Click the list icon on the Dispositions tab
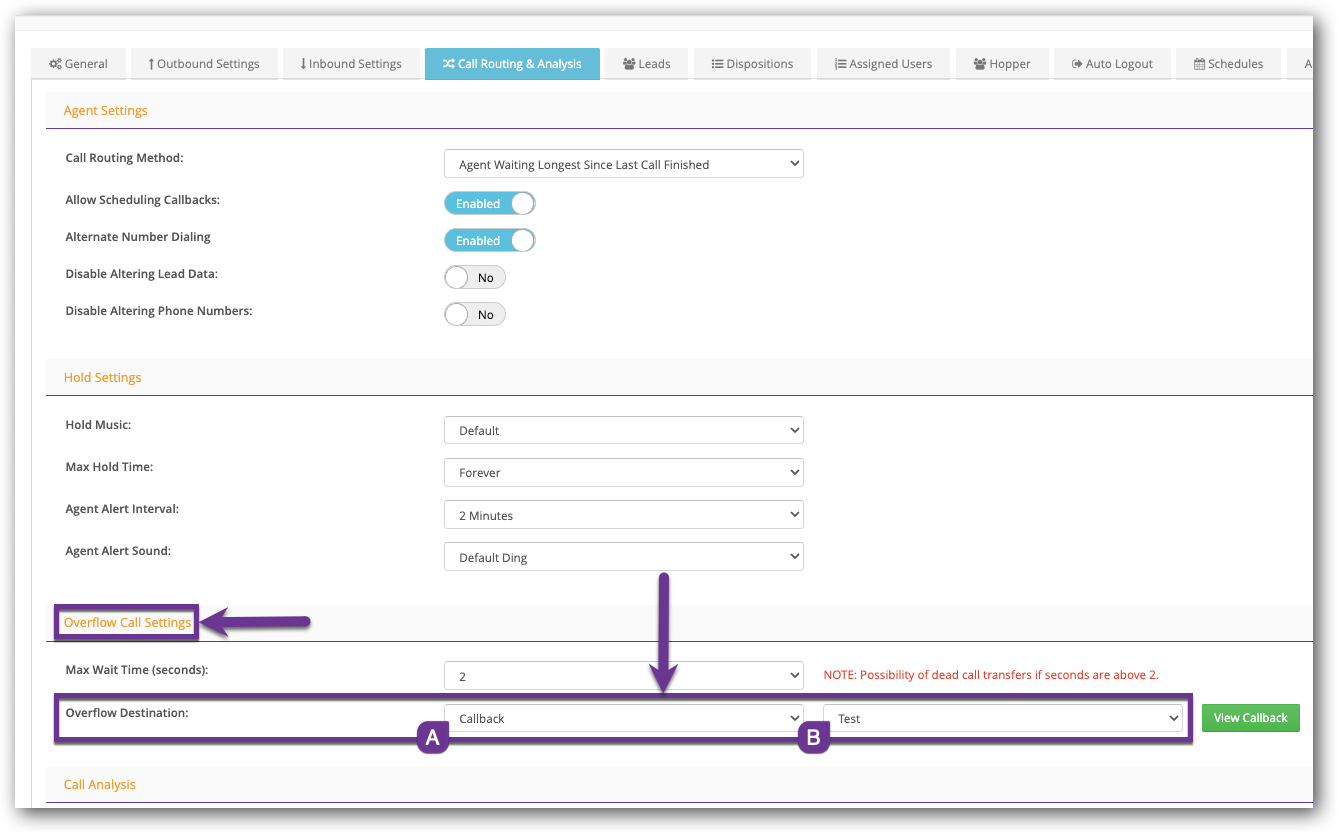The height and width of the screenshot is (833, 1338). click(717, 64)
